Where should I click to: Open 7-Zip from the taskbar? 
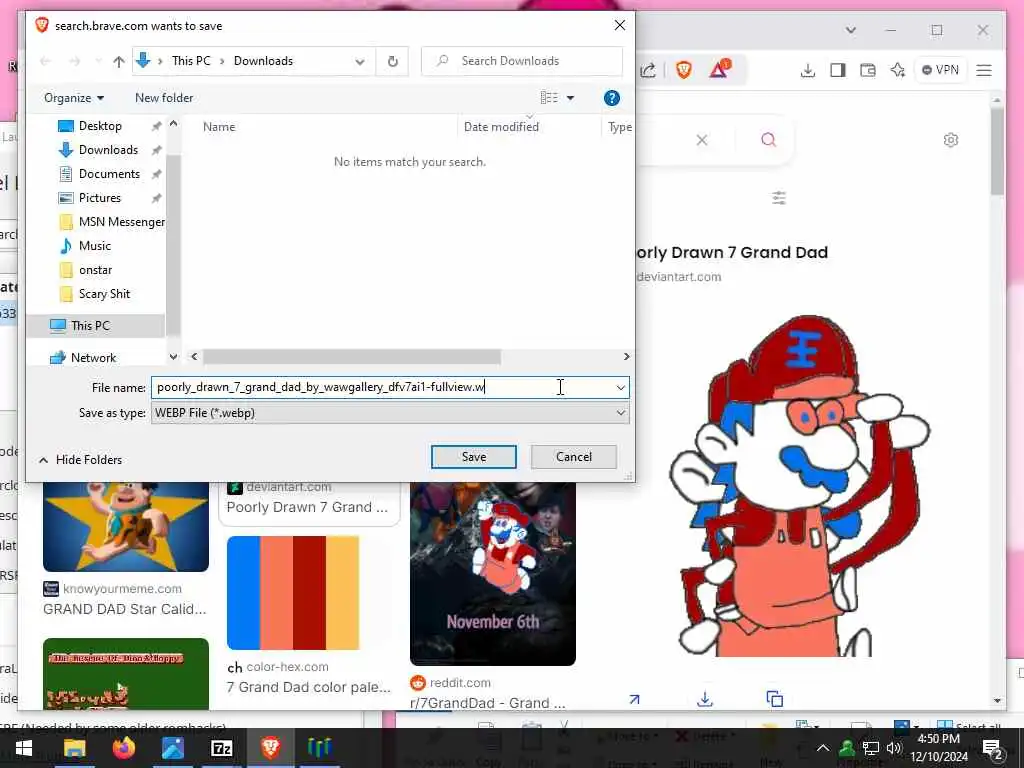click(x=221, y=748)
